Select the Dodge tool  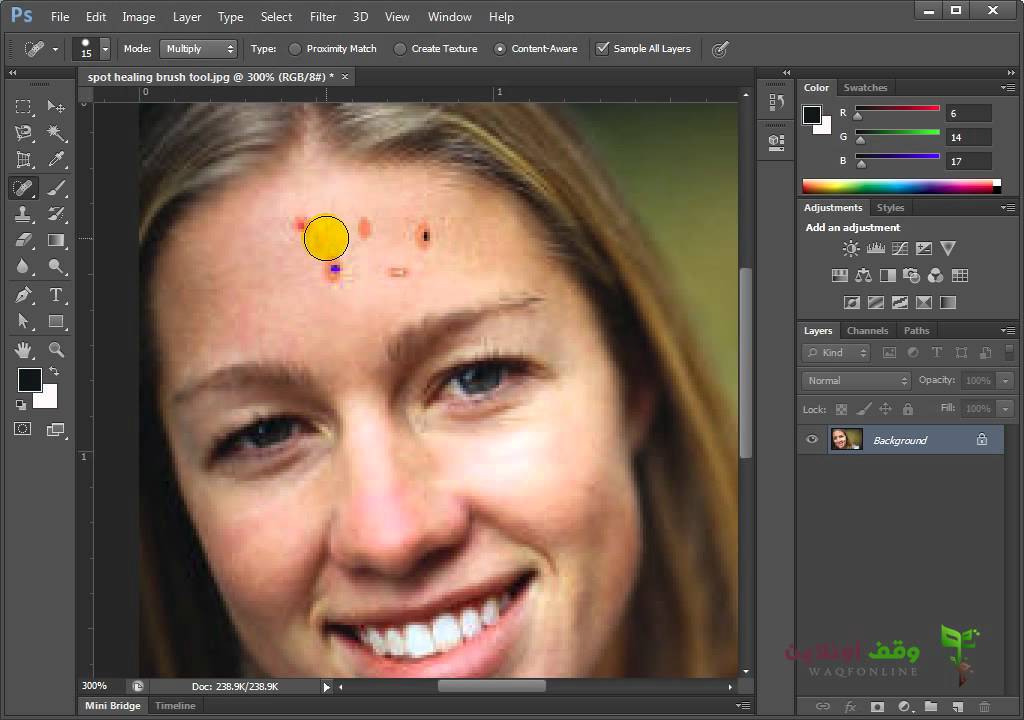coord(56,267)
